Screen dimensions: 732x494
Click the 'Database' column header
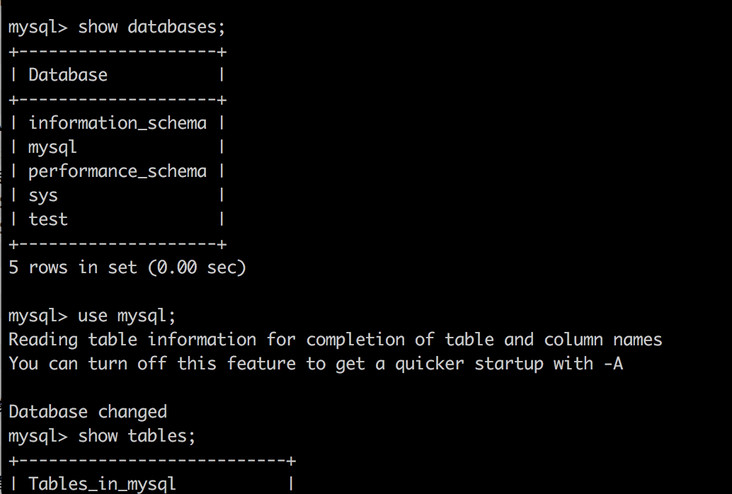[67, 75]
